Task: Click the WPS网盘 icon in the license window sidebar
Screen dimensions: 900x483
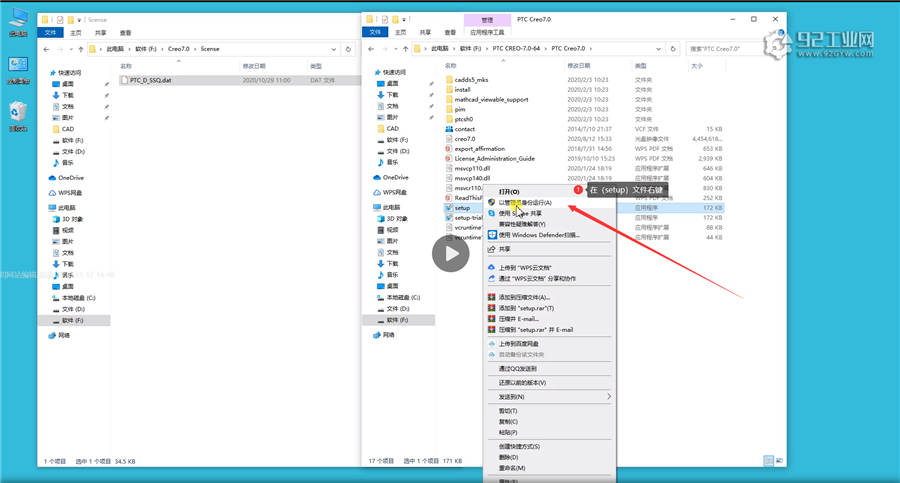Action: (52, 193)
